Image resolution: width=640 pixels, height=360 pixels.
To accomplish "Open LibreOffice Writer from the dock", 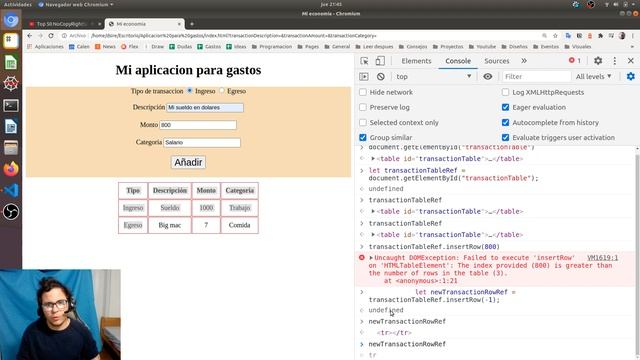I will pos(11,127).
